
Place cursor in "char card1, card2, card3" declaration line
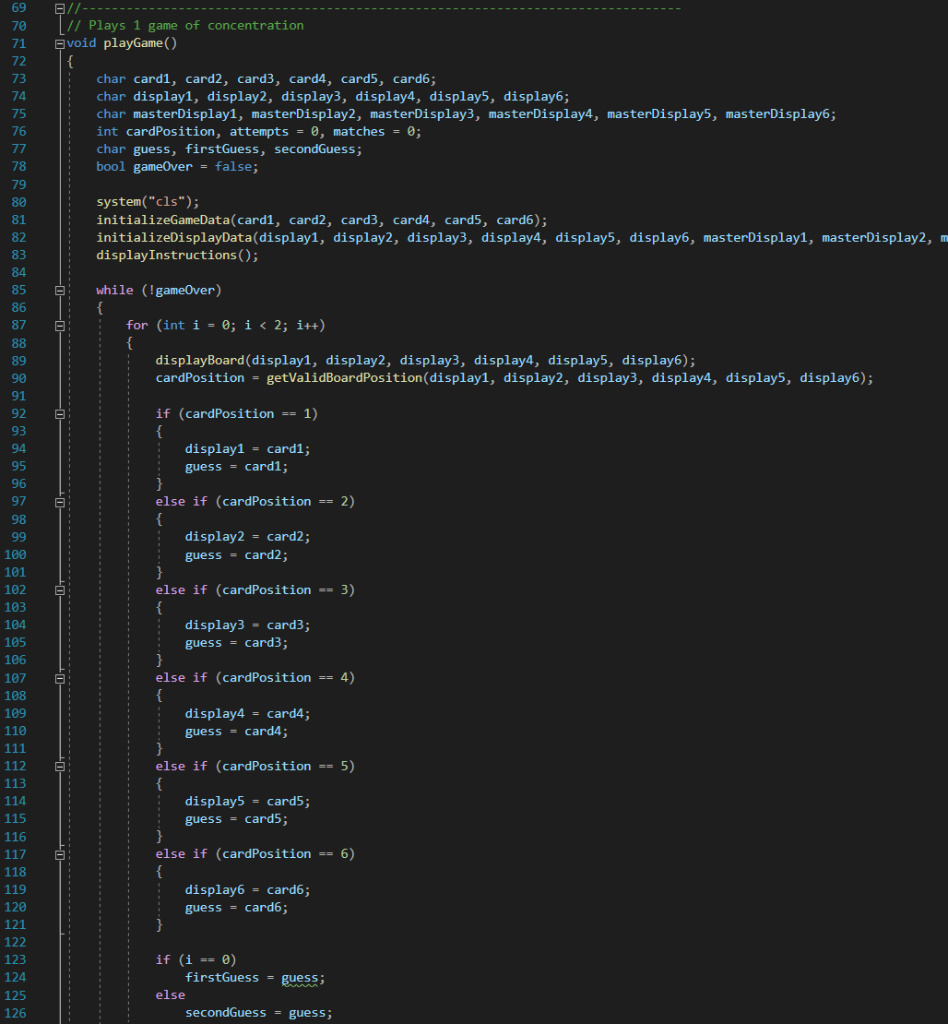tap(266, 78)
